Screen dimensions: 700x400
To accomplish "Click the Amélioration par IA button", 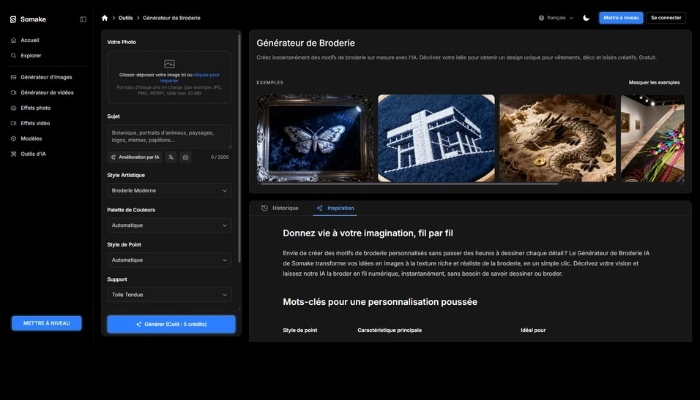I will coord(135,157).
